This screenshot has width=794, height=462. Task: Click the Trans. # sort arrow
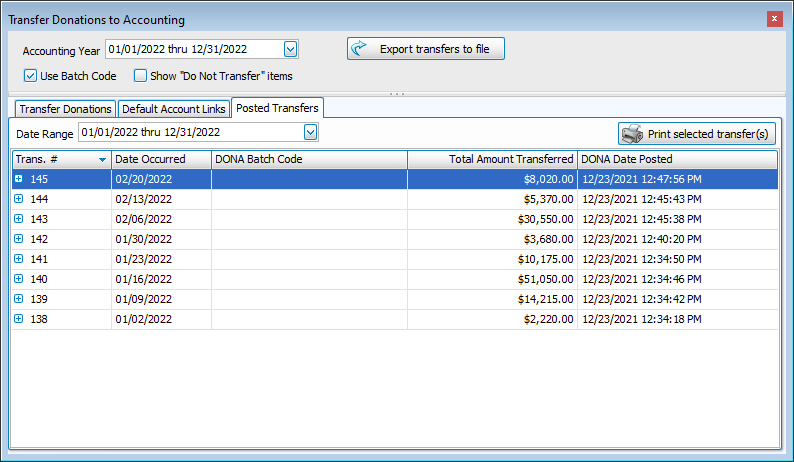(102, 159)
